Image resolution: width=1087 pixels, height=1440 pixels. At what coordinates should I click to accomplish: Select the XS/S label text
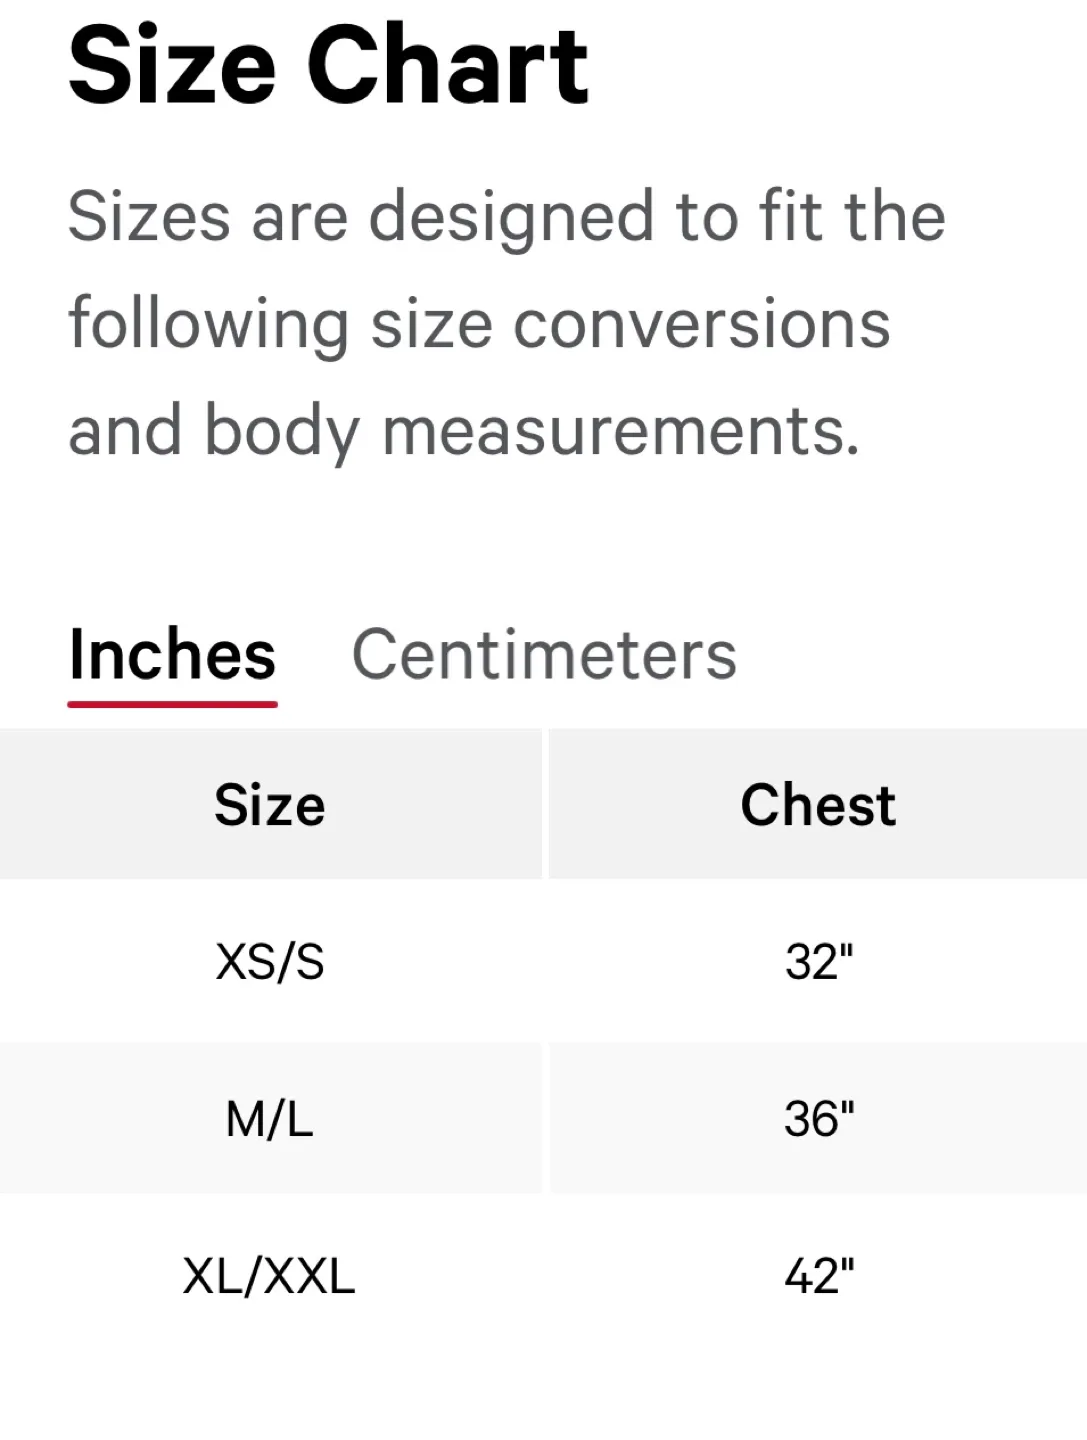click(268, 961)
